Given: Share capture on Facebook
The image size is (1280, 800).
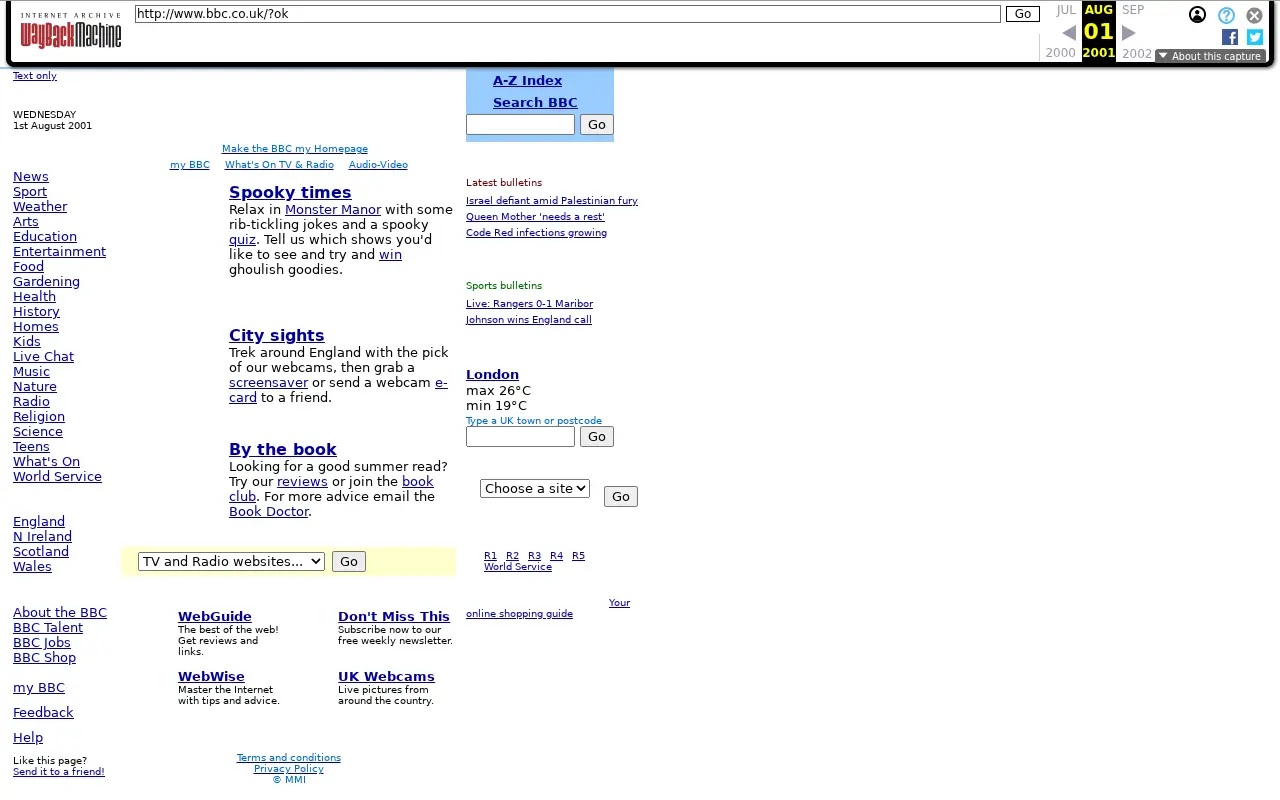Looking at the screenshot, I should pos(1230,37).
